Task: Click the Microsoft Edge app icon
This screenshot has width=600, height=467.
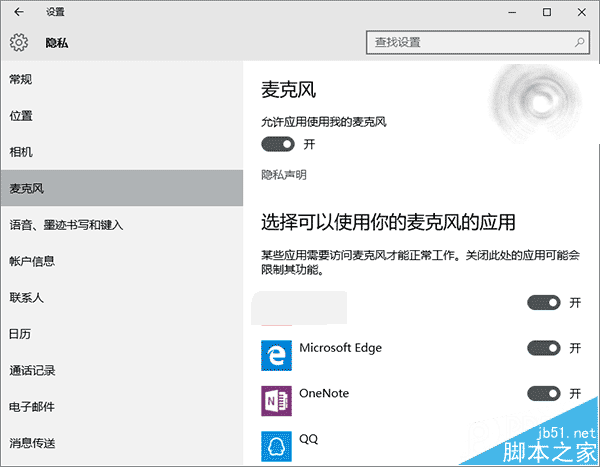Action: click(x=276, y=355)
